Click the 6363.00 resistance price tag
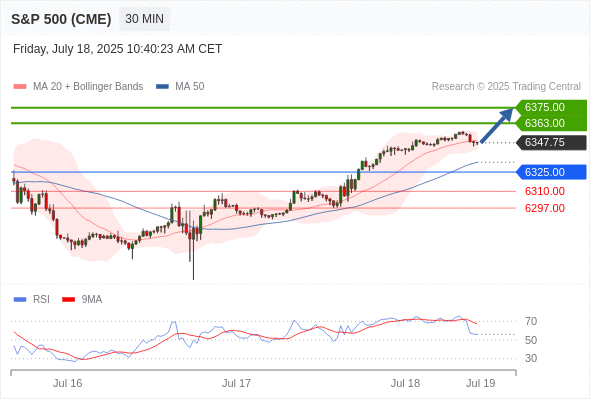 [x=550, y=123]
